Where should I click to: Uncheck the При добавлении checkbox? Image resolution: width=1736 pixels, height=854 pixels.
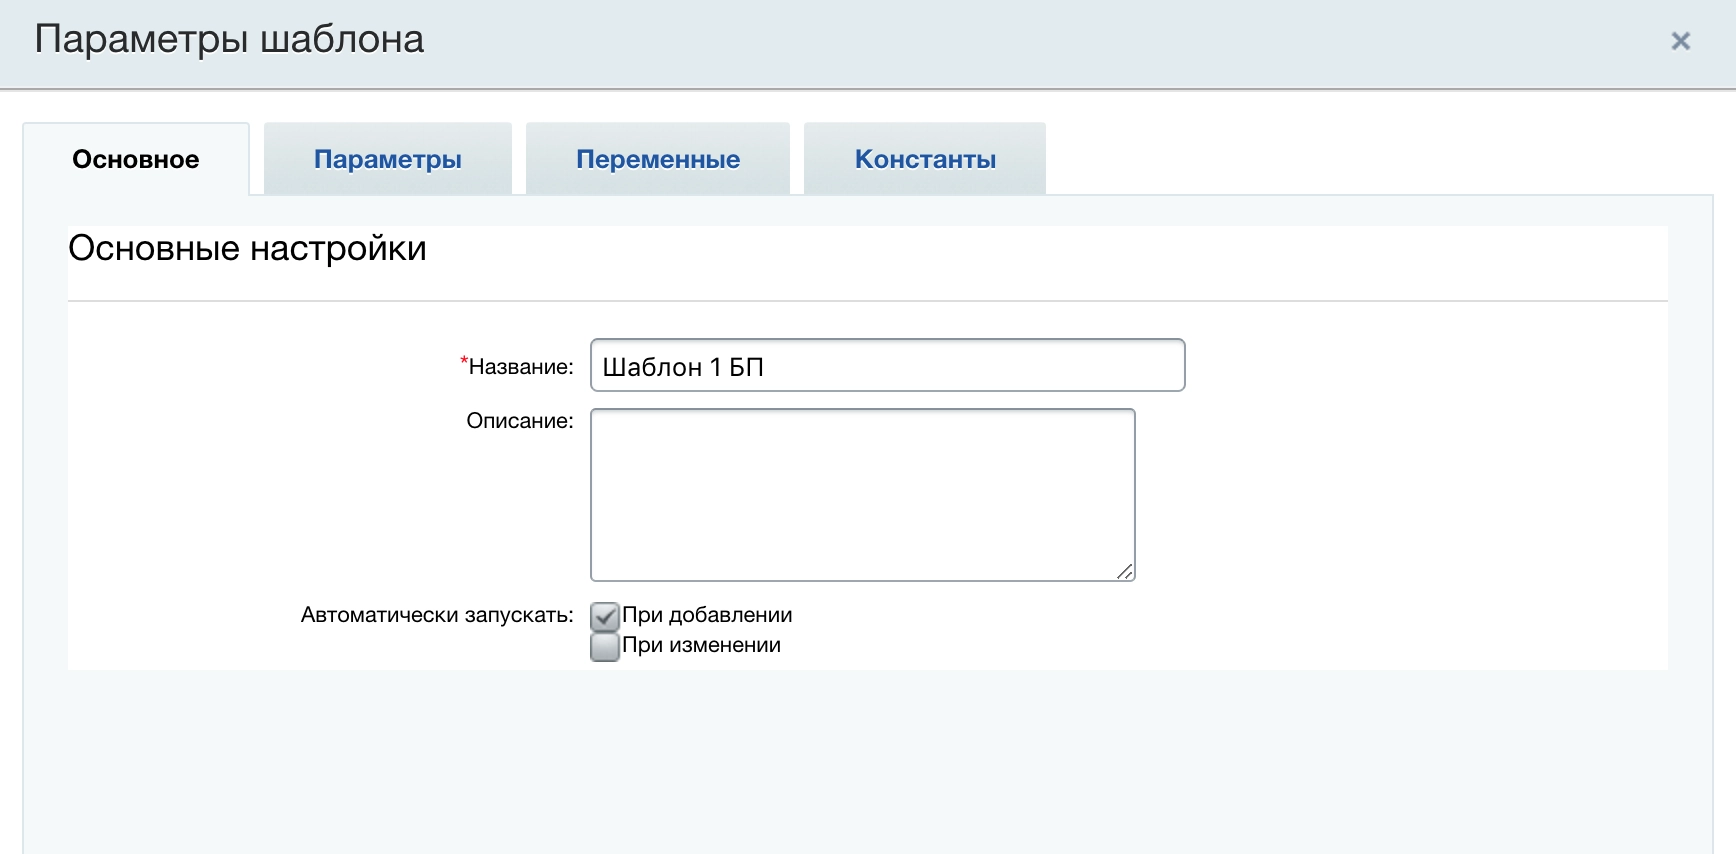coord(604,616)
